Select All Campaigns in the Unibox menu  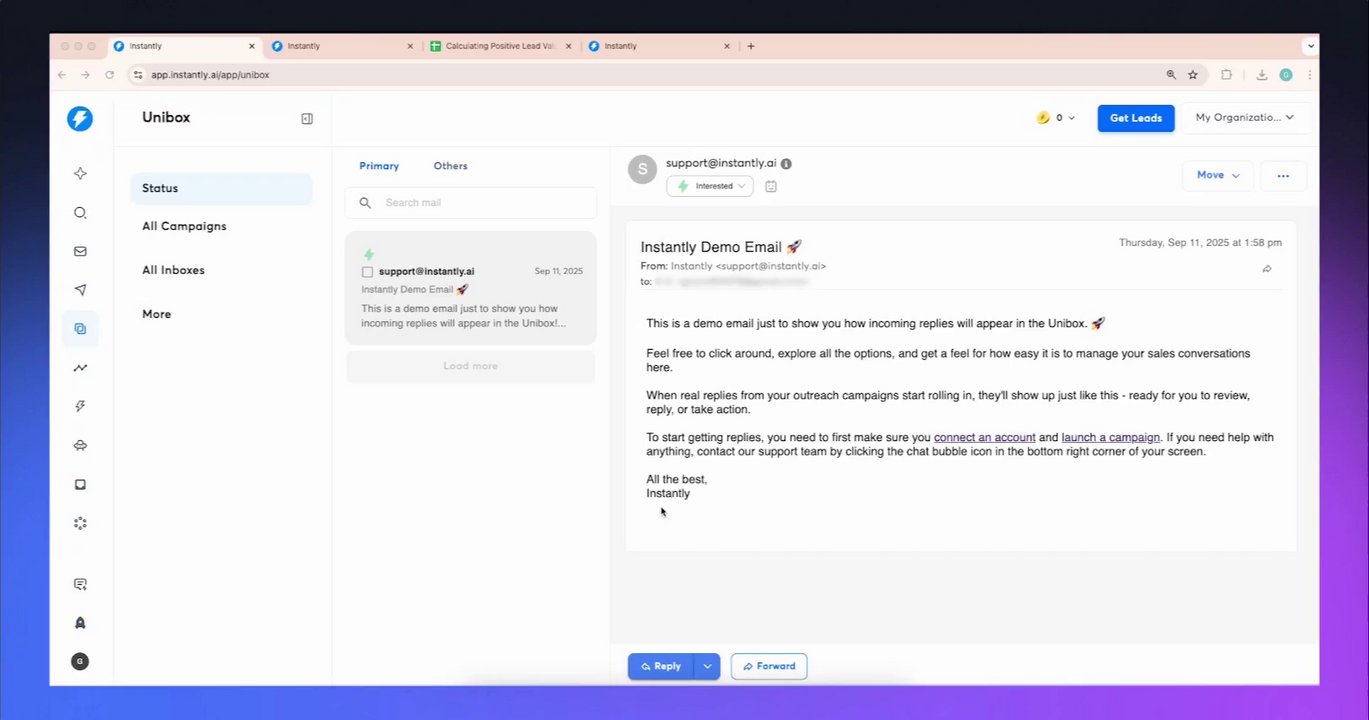coord(184,226)
